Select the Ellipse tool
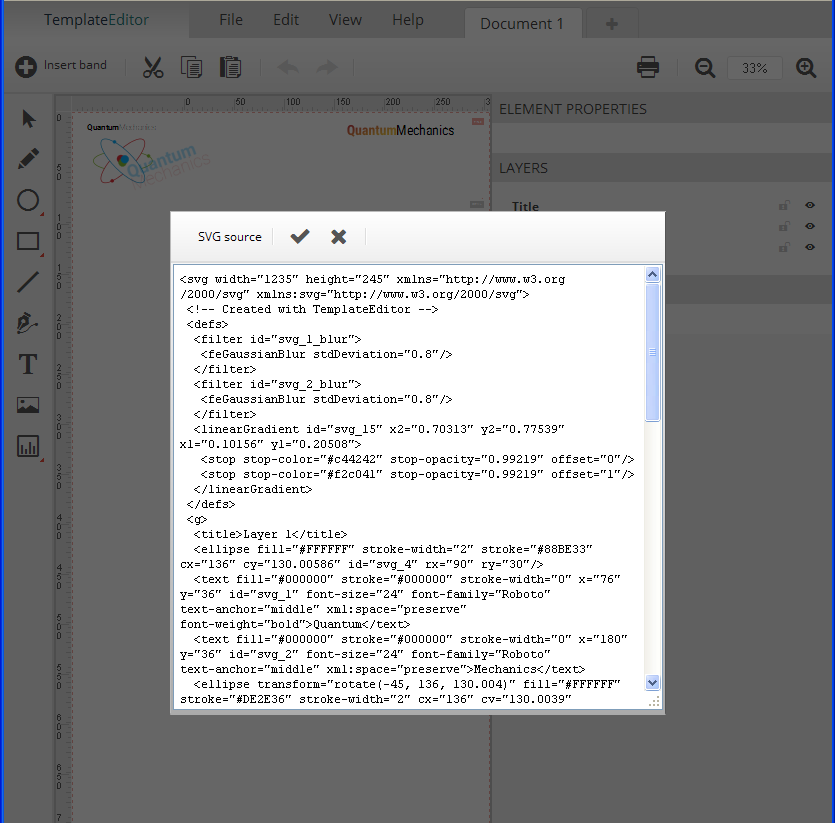 click(x=28, y=200)
